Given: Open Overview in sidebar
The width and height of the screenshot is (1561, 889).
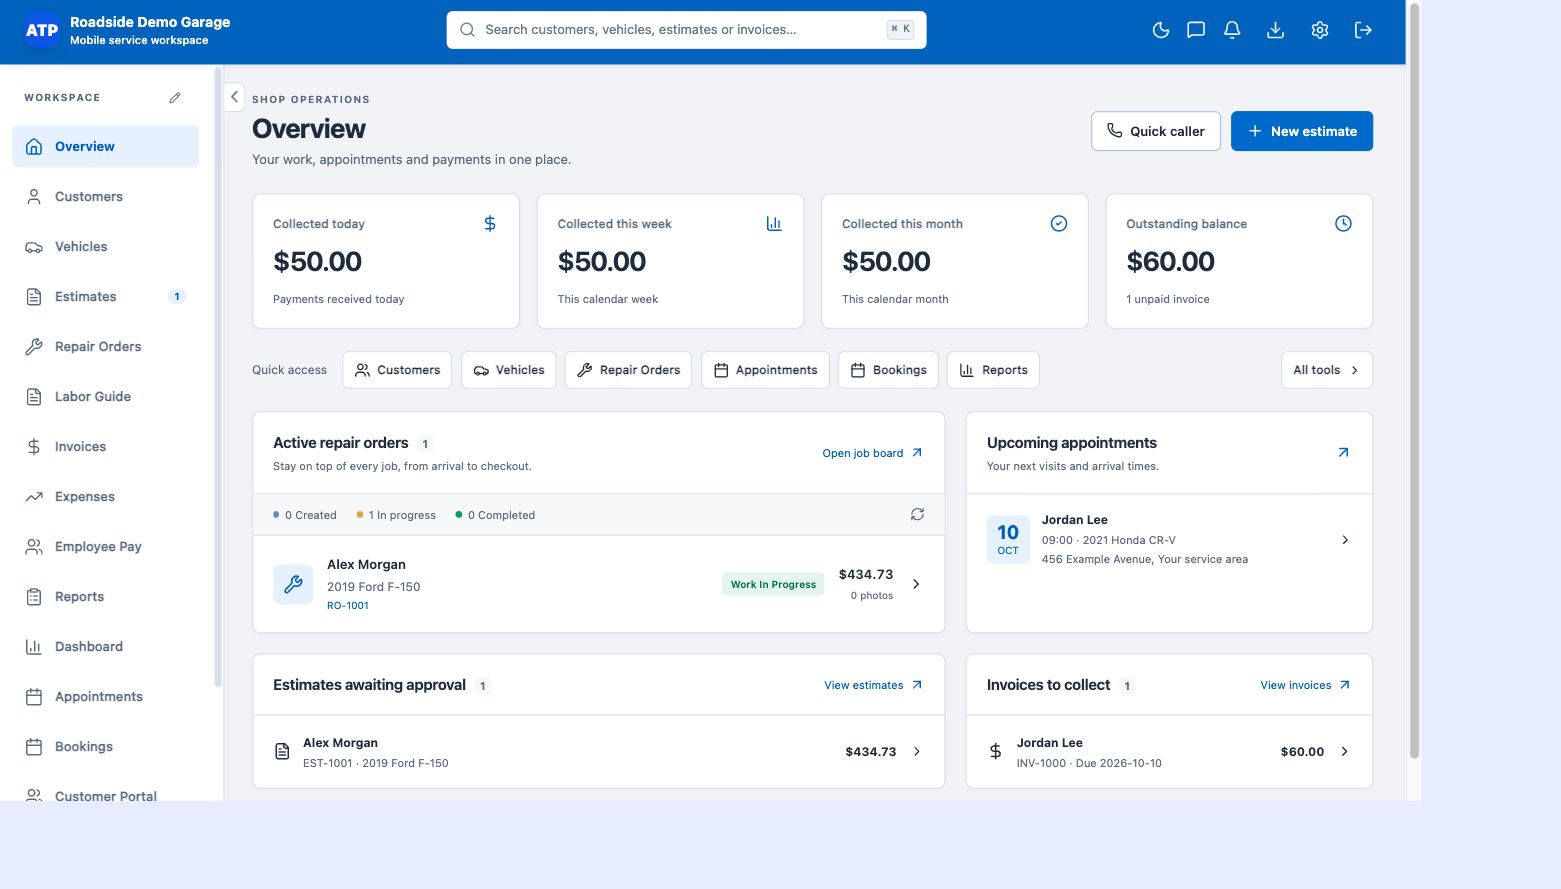Looking at the screenshot, I should point(106,146).
